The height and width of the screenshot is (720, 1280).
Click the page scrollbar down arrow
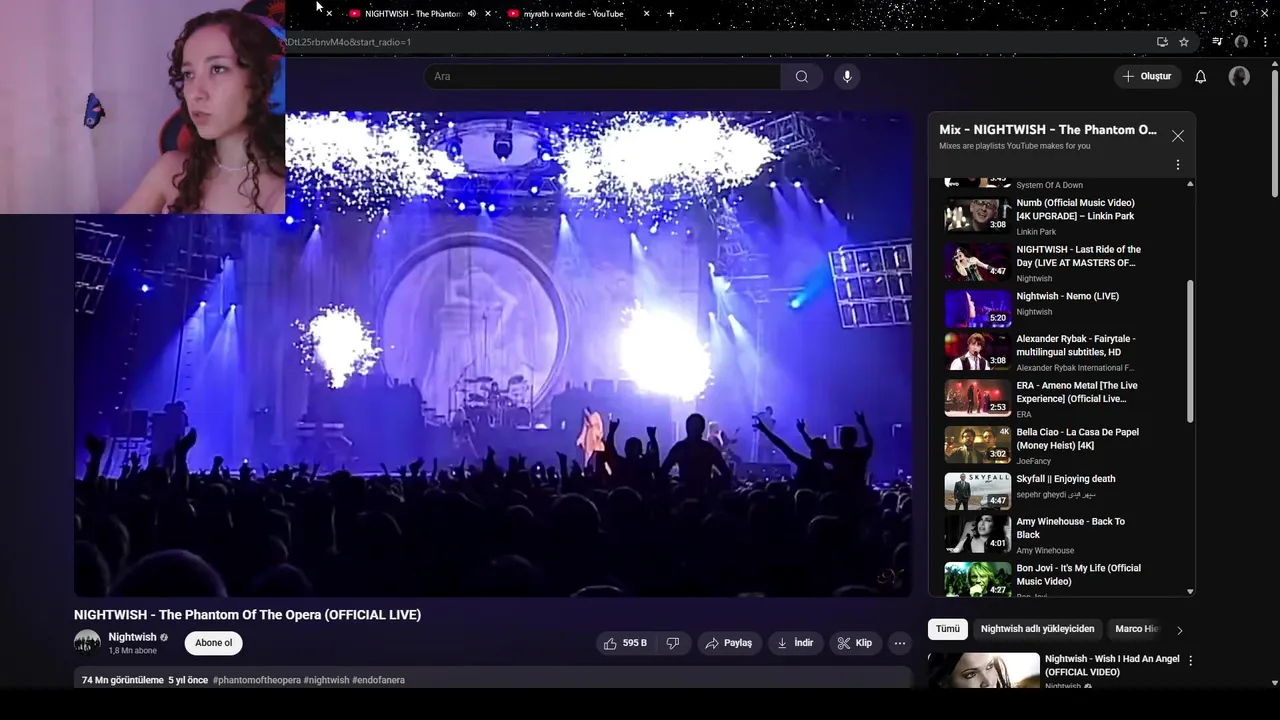tap(1274, 683)
